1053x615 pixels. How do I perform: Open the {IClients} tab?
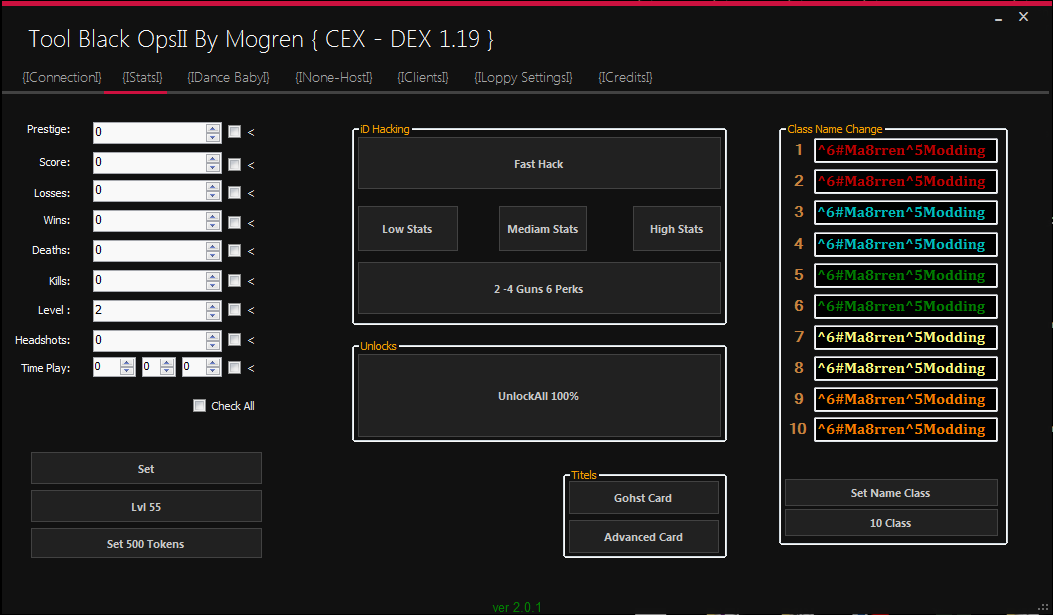[422, 77]
